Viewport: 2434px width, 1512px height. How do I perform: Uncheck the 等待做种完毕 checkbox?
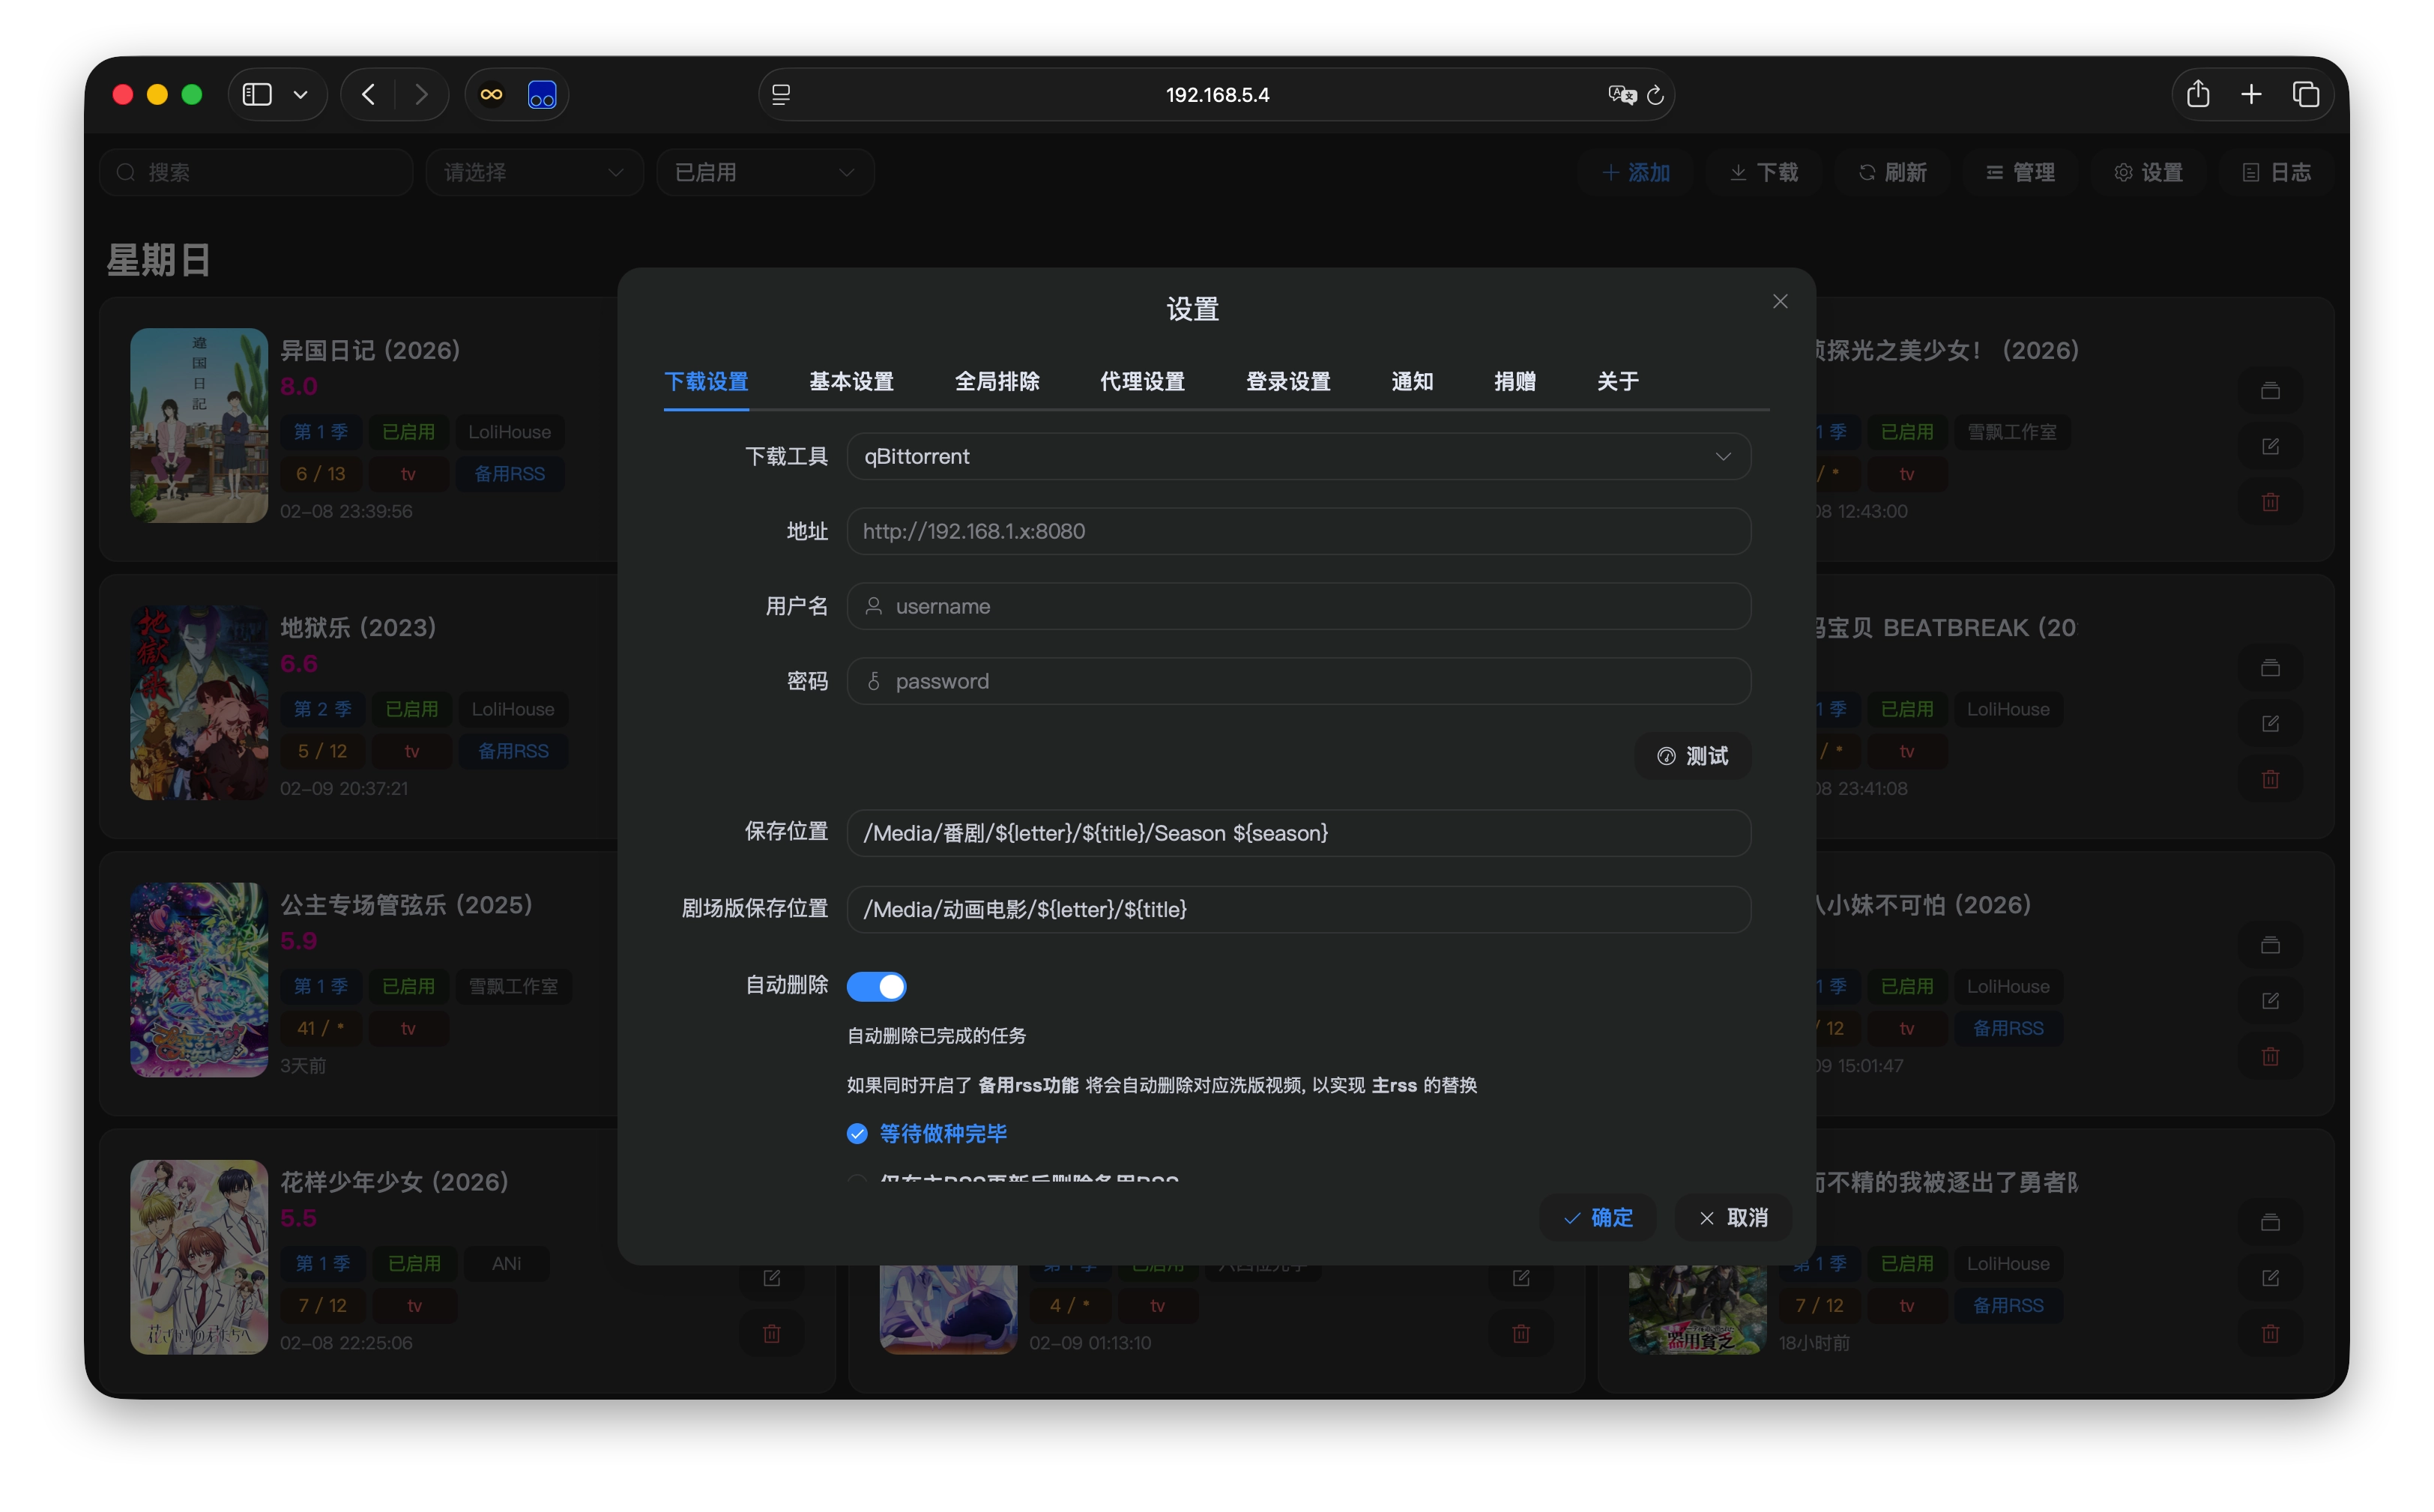857,1133
